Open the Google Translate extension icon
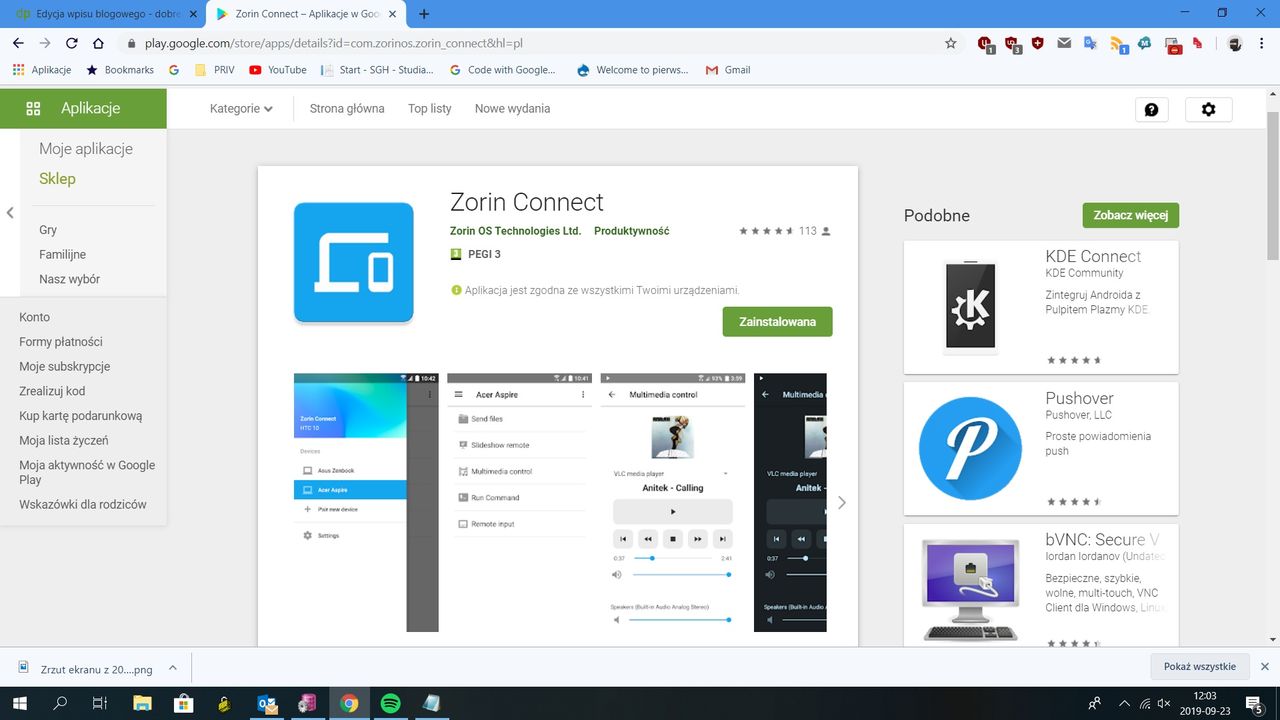The image size is (1280, 720). 1091,43
